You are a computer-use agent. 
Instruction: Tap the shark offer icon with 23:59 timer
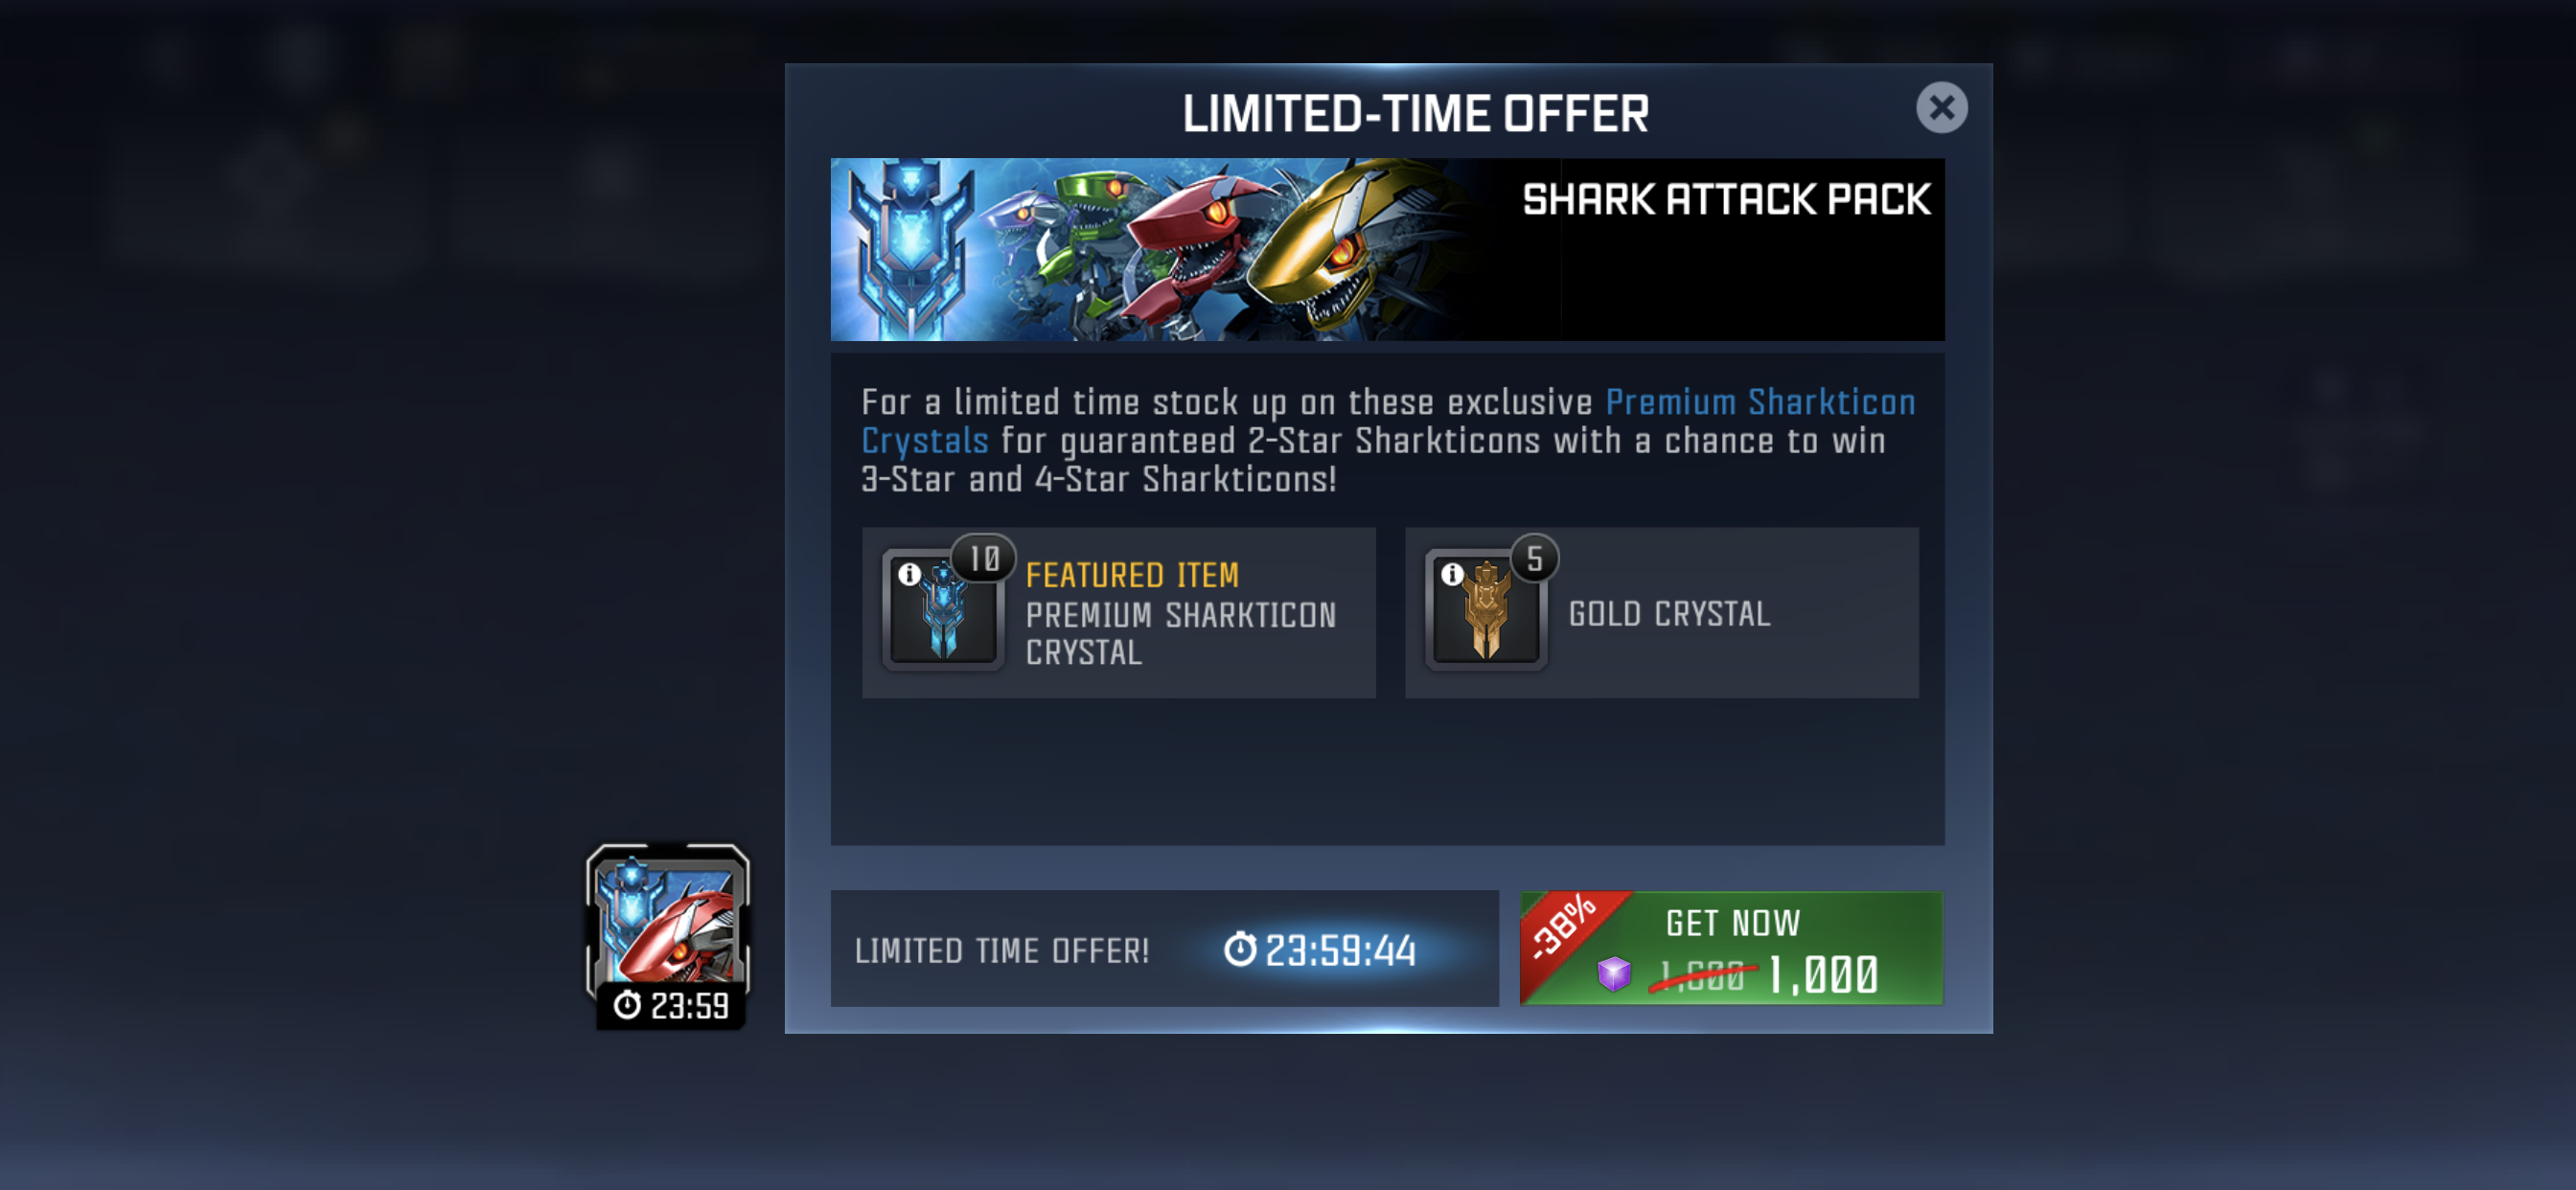(668, 936)
